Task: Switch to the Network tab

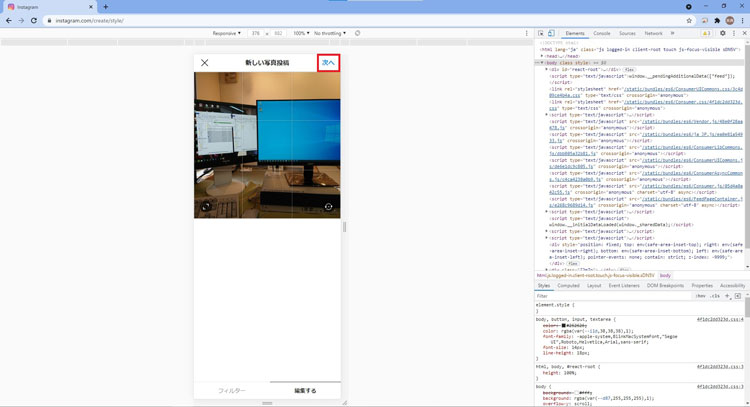Action: click(653, 33)
